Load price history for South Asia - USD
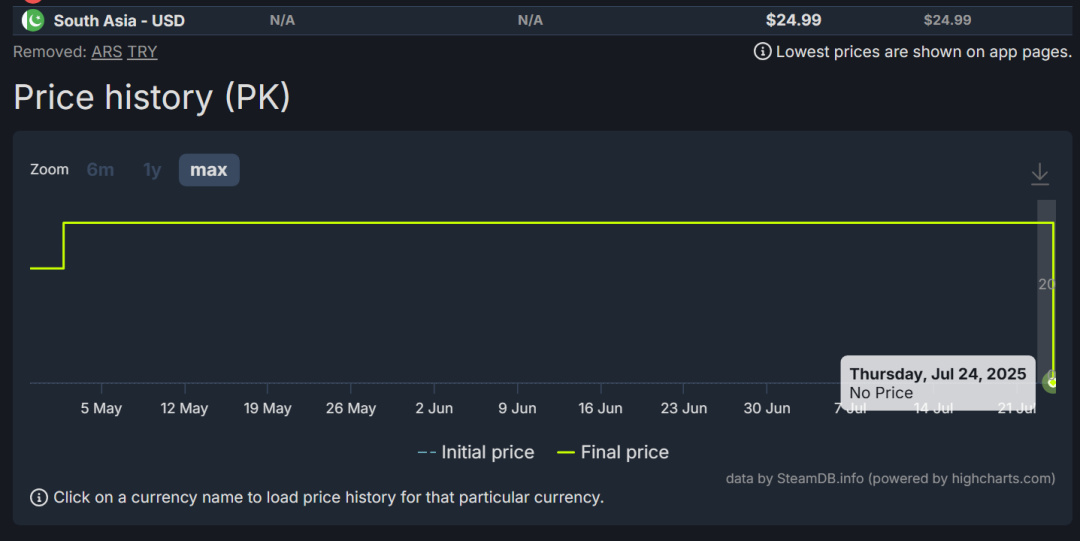1080x541 pixels. (x=119, y=20)
